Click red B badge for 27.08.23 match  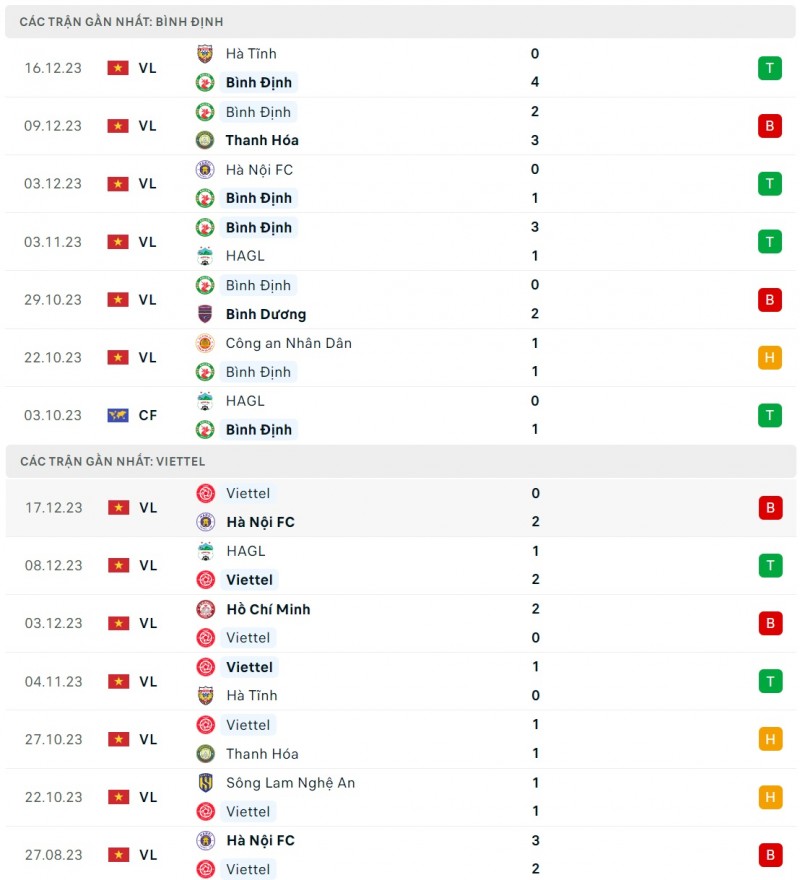(x=769, y=855)
